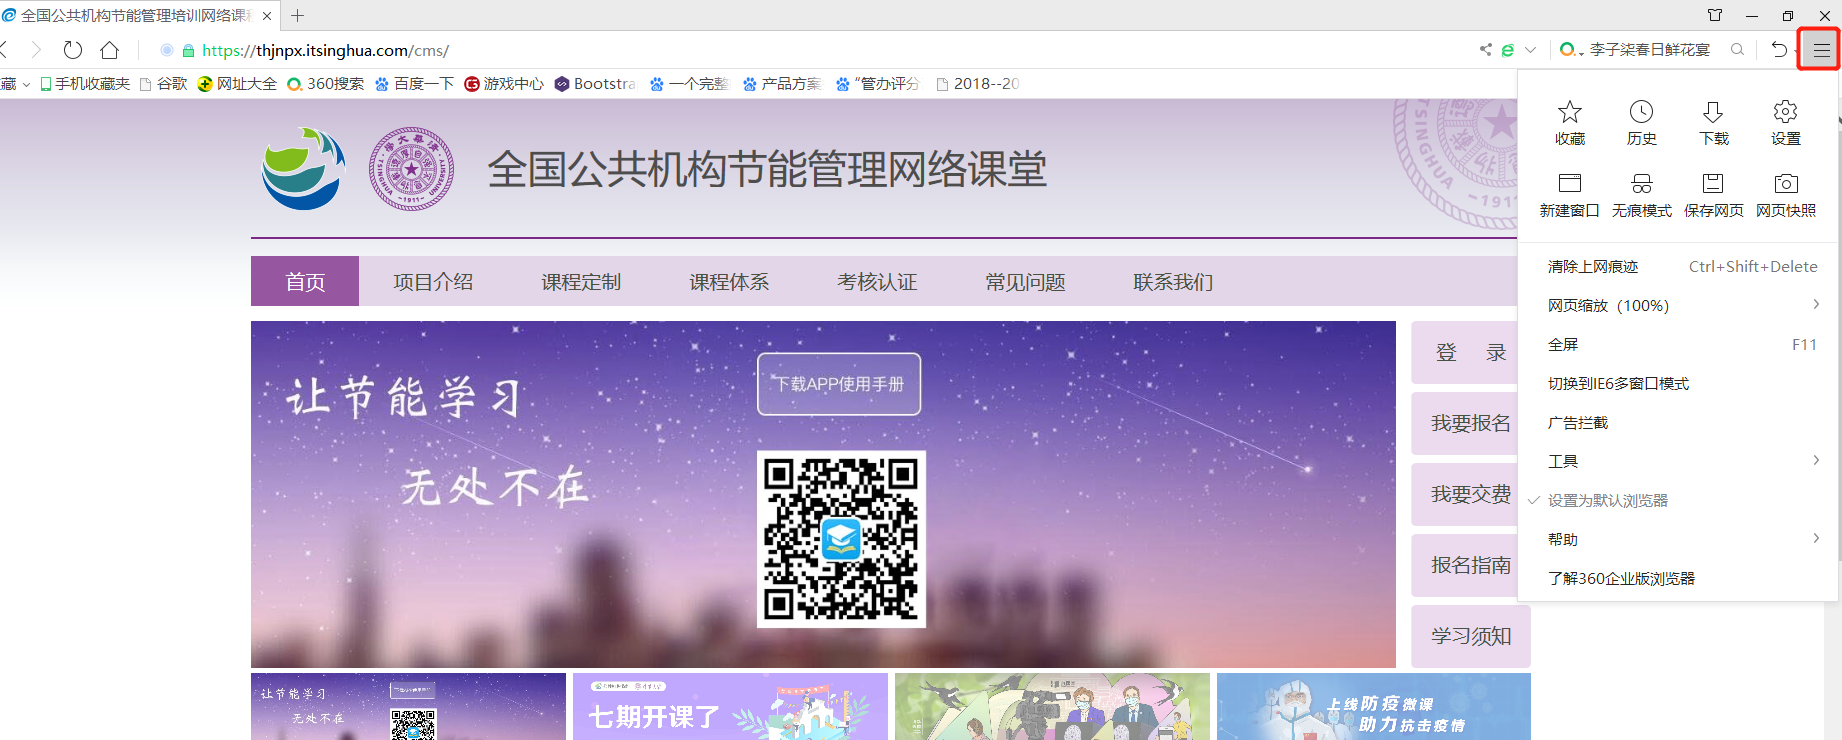1842x740 pixels.
Task: Click the 让节能学习 small banner thumbnail
Action: point(408,707)
